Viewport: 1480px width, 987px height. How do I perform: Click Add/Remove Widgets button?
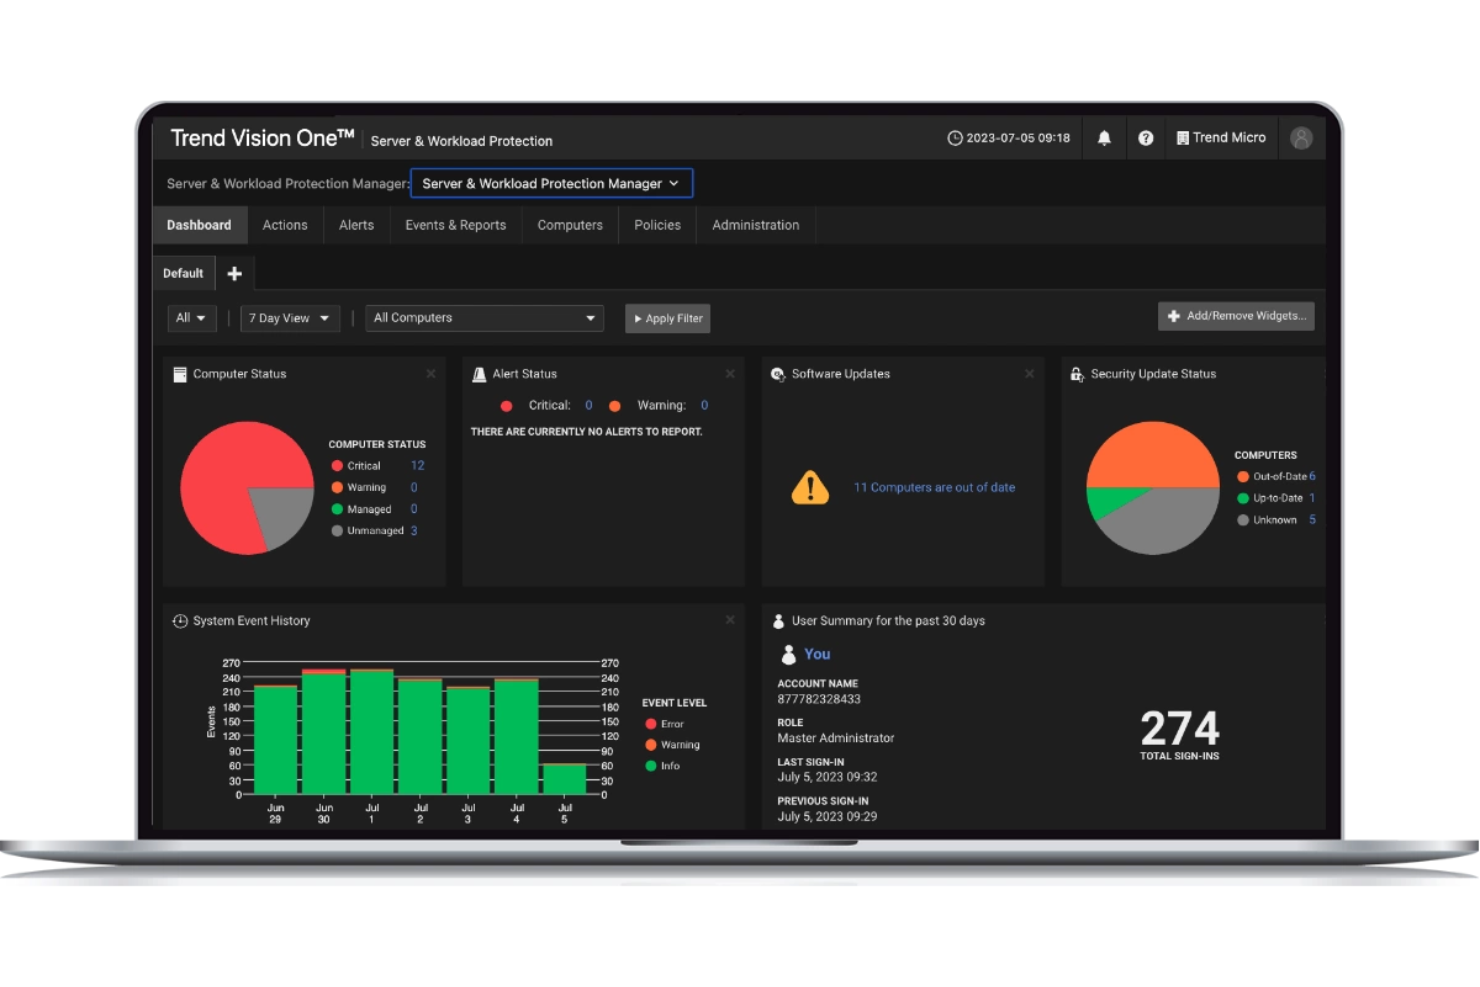click(x=1236, y=316)
